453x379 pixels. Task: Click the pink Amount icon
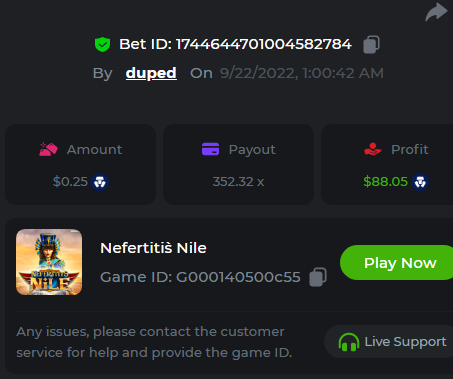point(48,149)
